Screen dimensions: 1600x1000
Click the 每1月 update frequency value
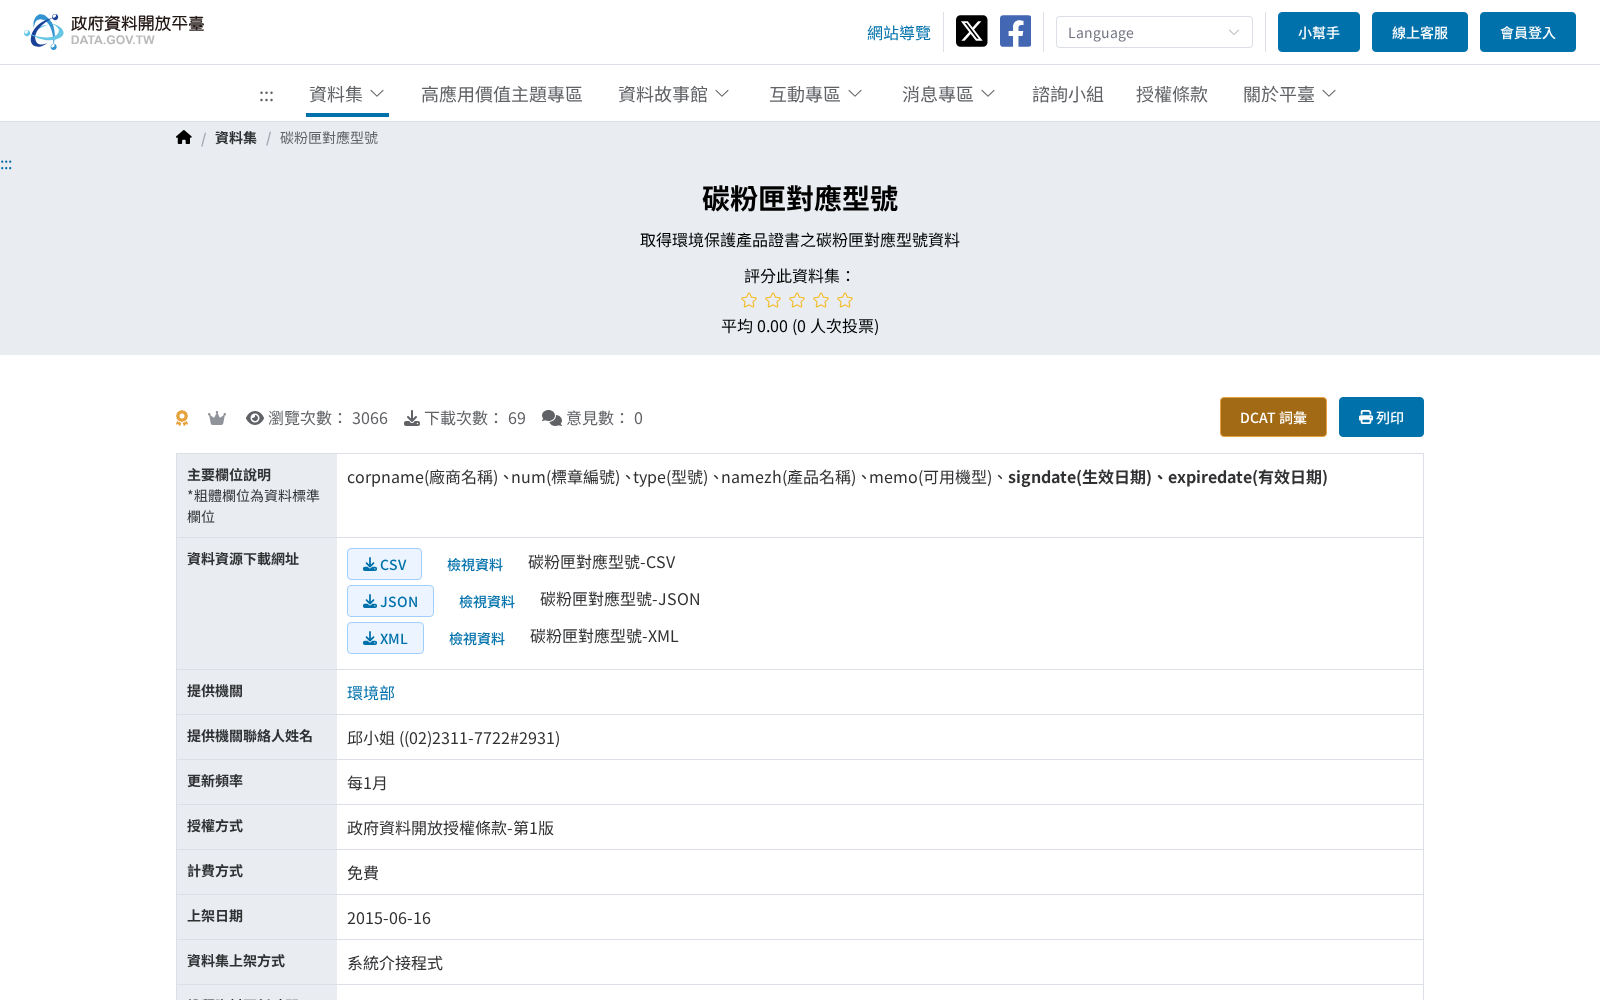pos(367,783)
